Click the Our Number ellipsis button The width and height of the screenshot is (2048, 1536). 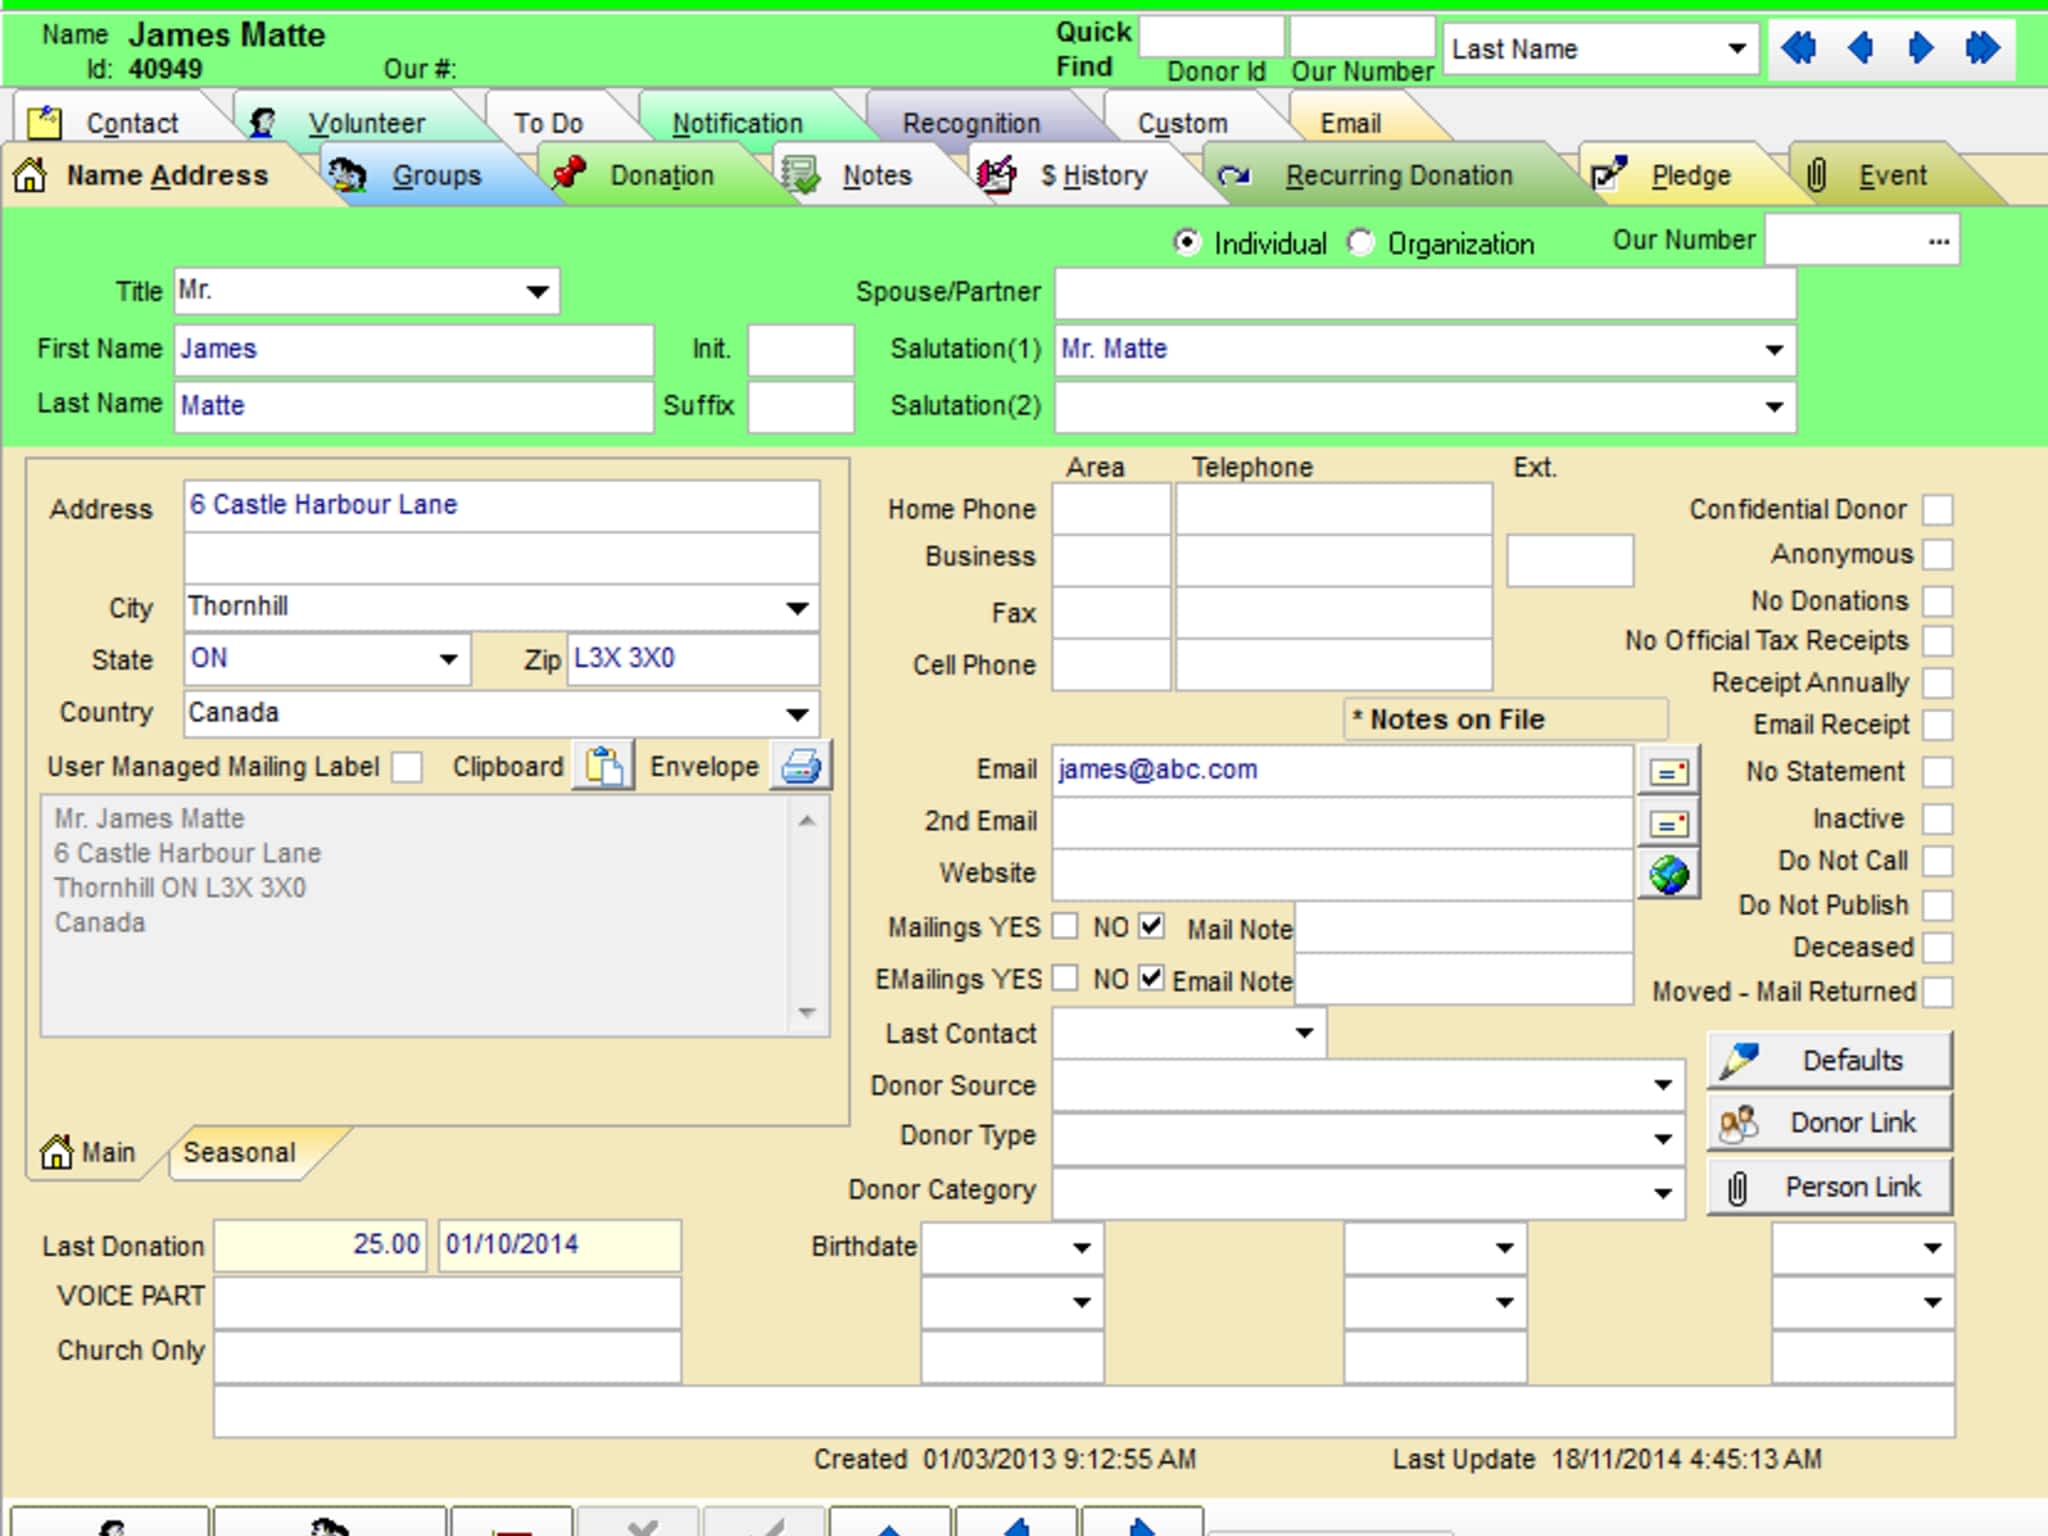pos(1939,241)
